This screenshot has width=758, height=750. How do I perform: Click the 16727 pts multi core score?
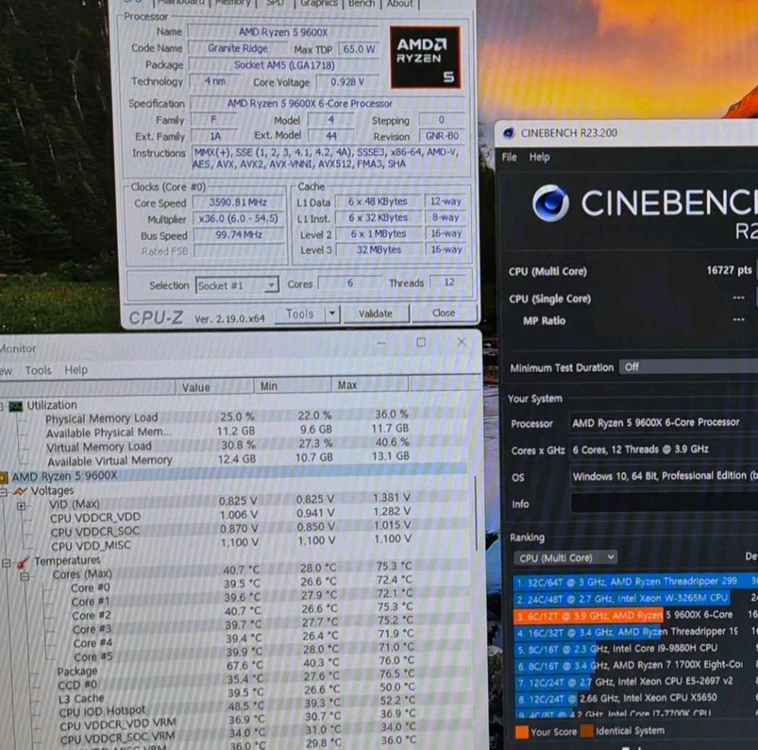click(729, 270)
